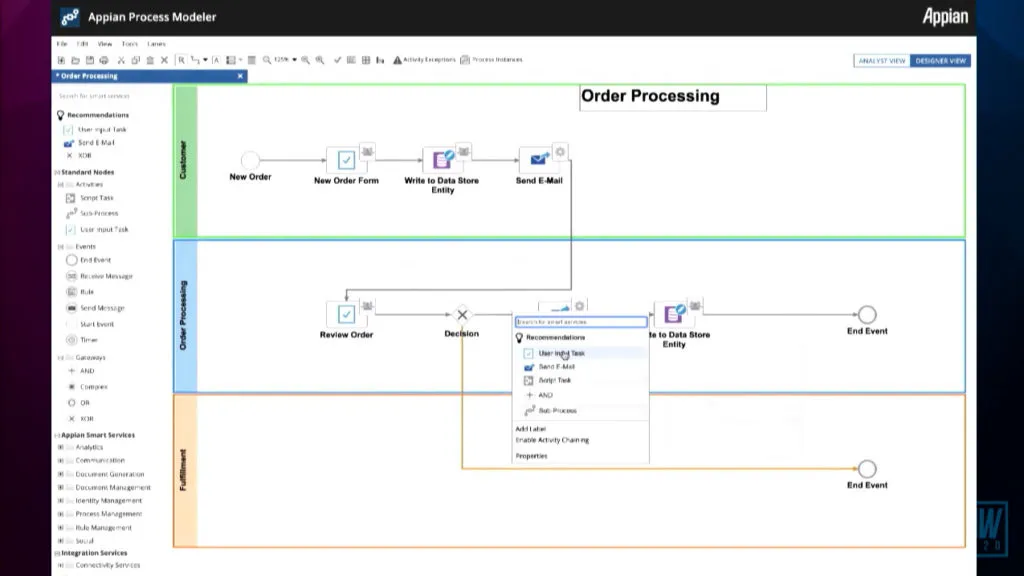The image size is (1024, 576).
Task: Click the New Order start event node
Action: (x=250, y=160)
